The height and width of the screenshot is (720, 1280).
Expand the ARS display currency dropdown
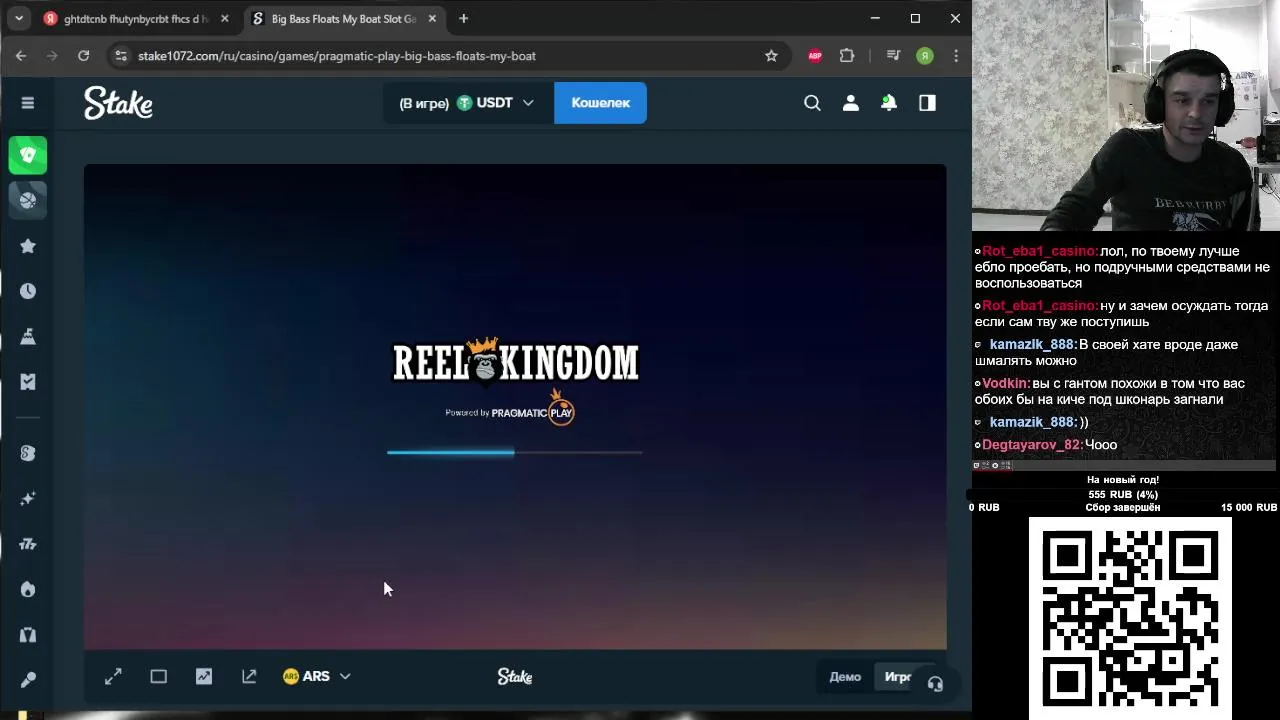pyautogui.click(x=316, y=677)
